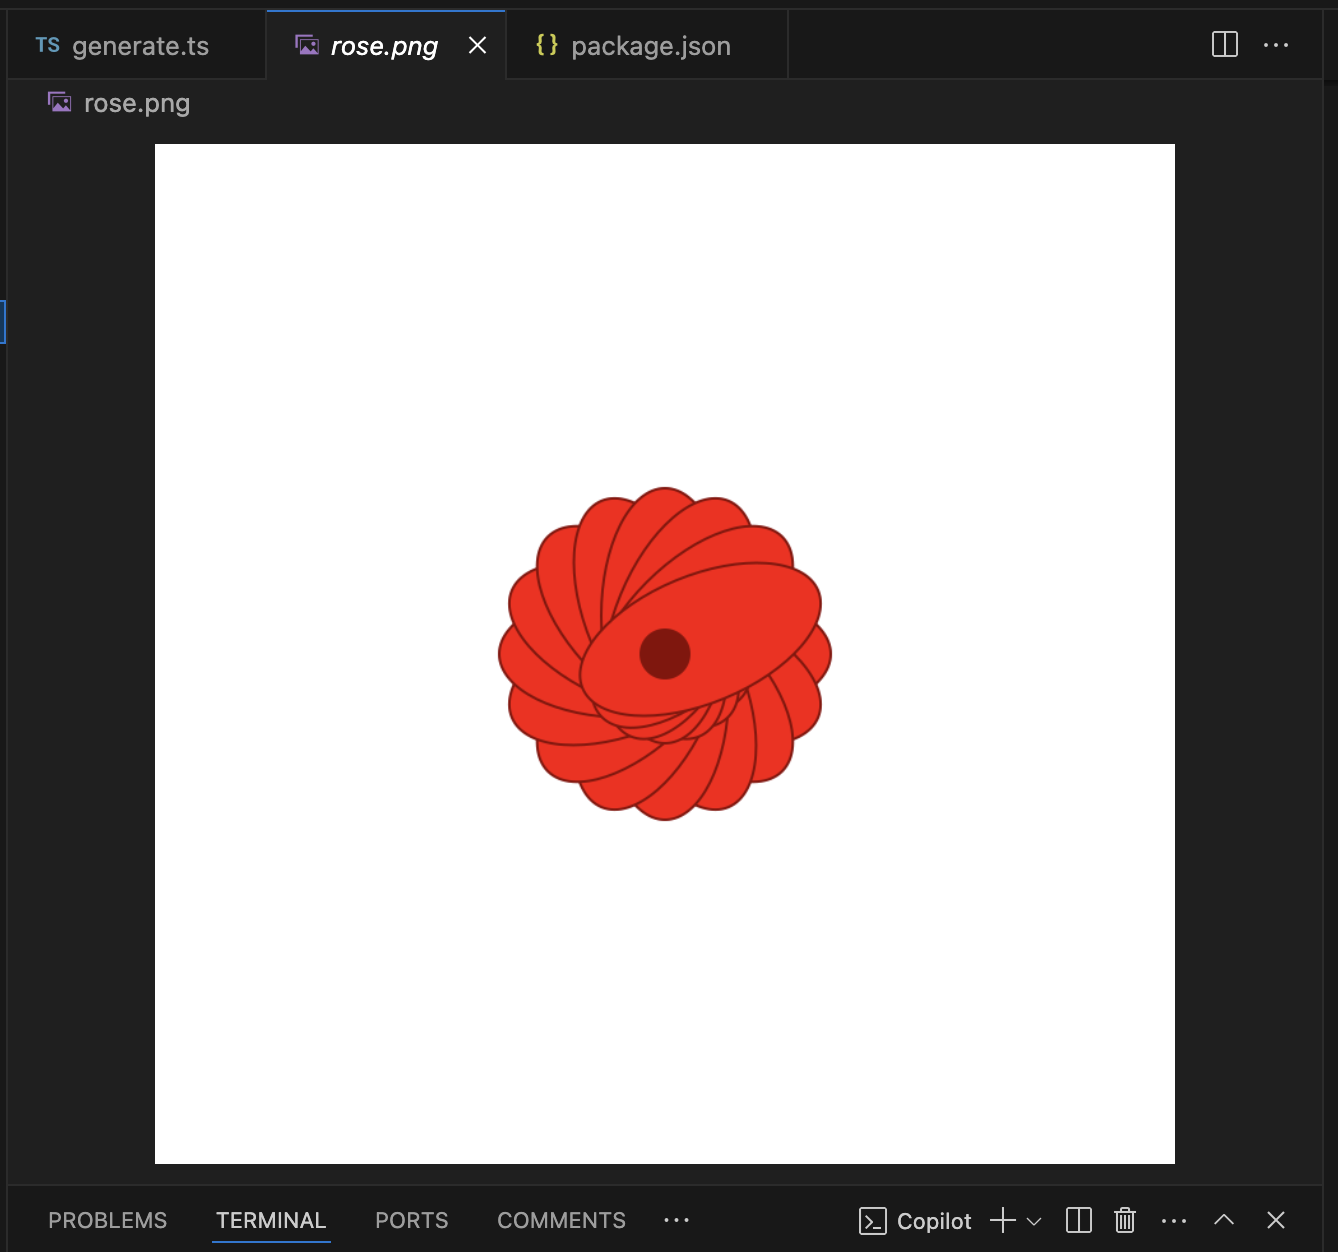
Task: Switch to the PORTS panel tab
Action: [412, 1221]
